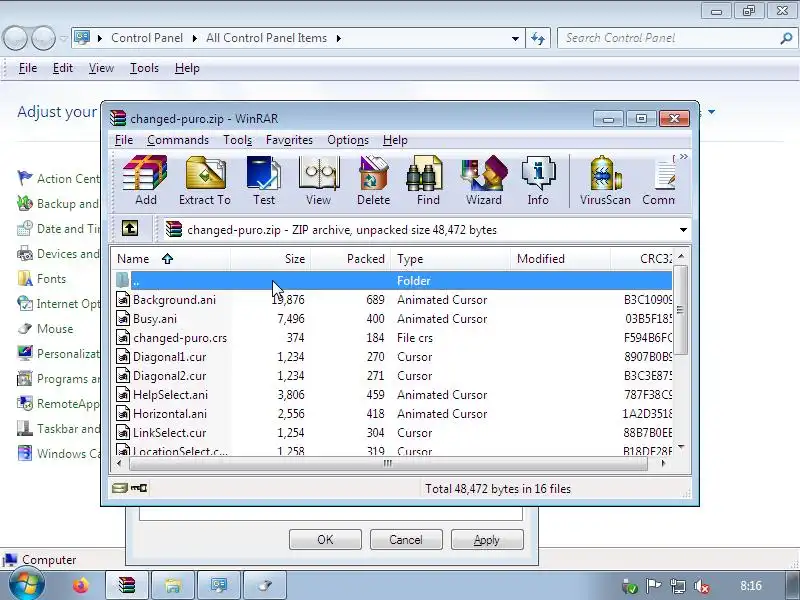Open WinRAR File menu
This screenshot has width=800, height=600.
(x=123, y=140)
